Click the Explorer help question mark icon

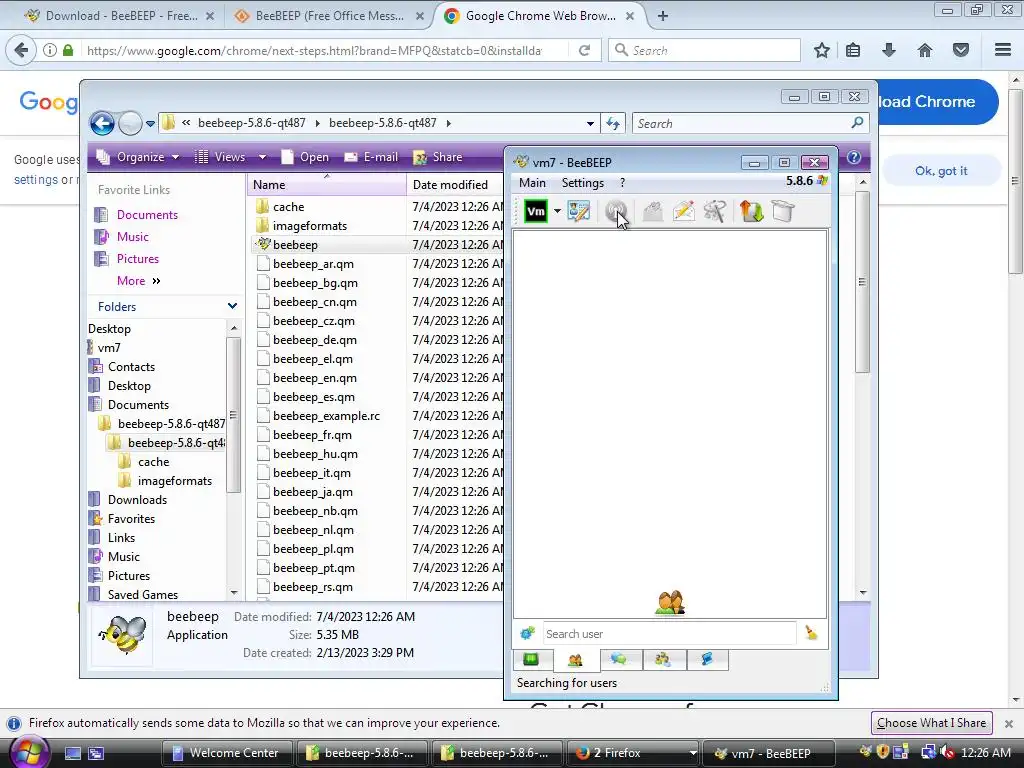tap(854, 157)
